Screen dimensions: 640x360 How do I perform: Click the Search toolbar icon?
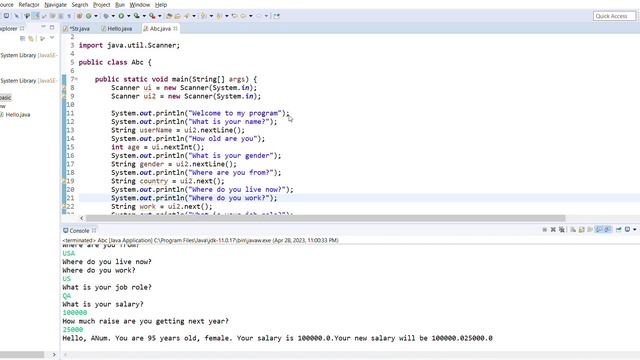click(187, 16)
